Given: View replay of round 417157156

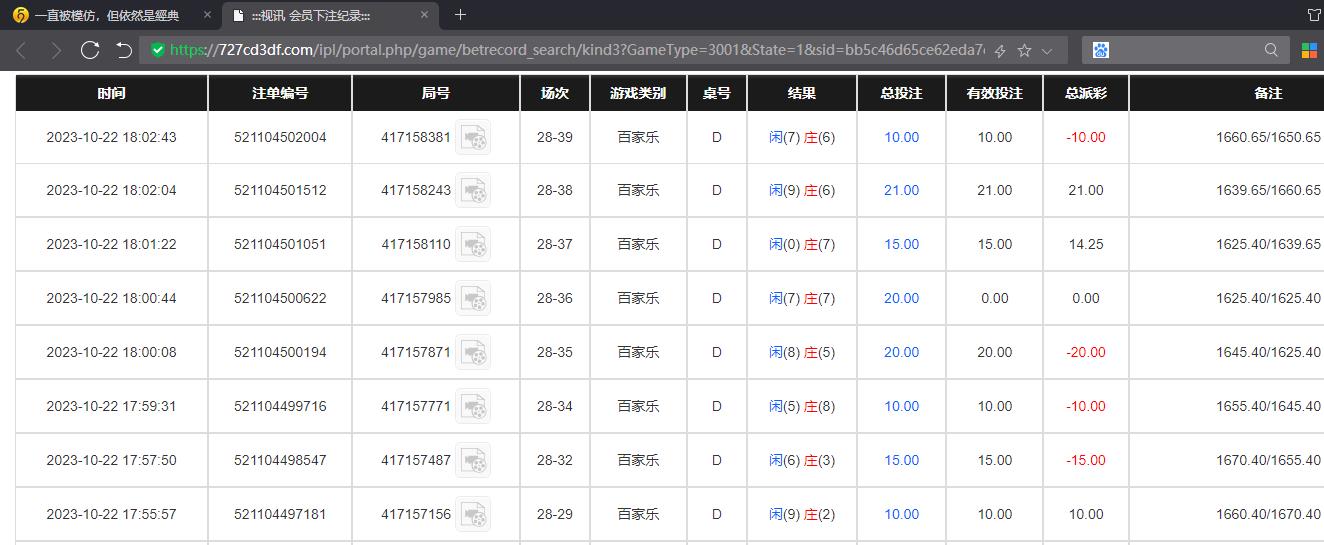Looking at the screenshot, I should tap(473, 514).
